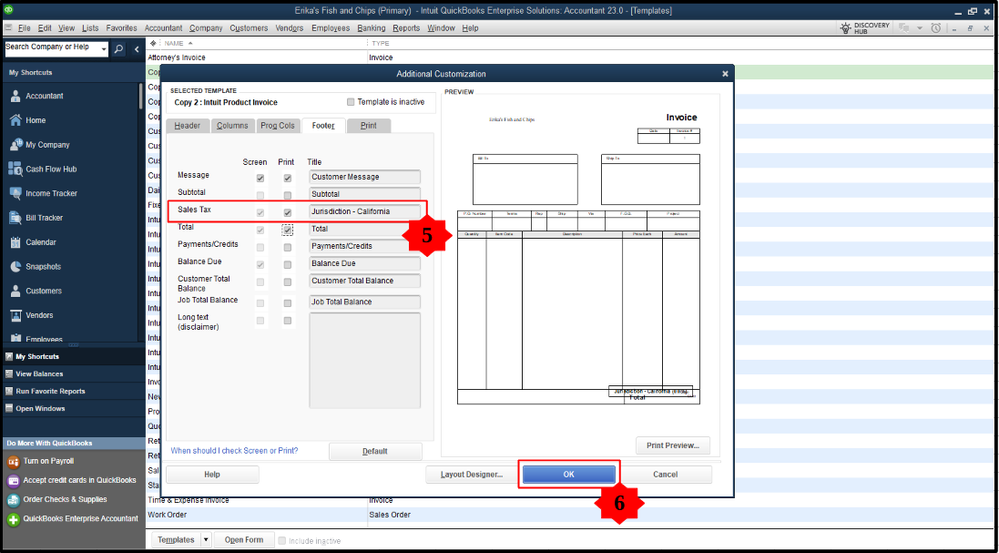Viewport: 999px width, 553px height.
Task: Select View Balances panel option
Action: [x=39, y=374]
